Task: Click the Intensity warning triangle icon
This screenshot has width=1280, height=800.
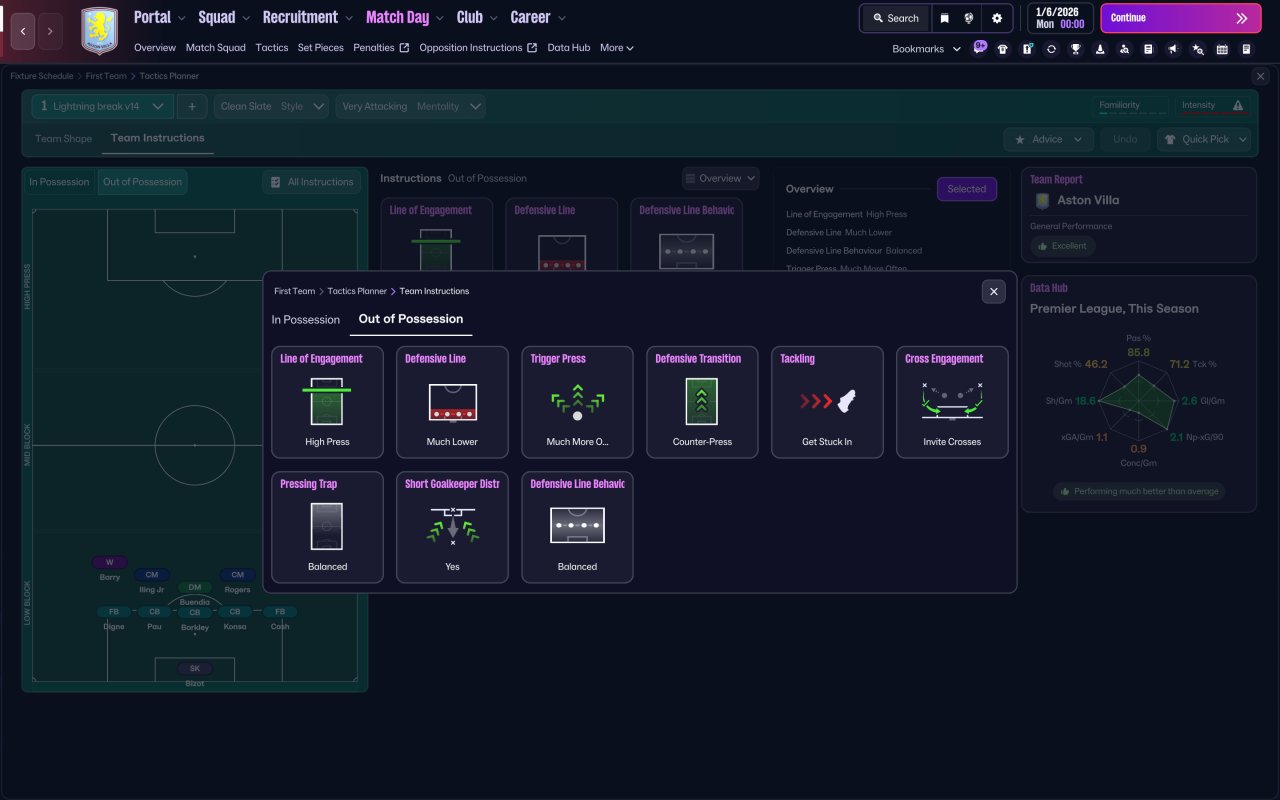Action: tap(1238, 105)
